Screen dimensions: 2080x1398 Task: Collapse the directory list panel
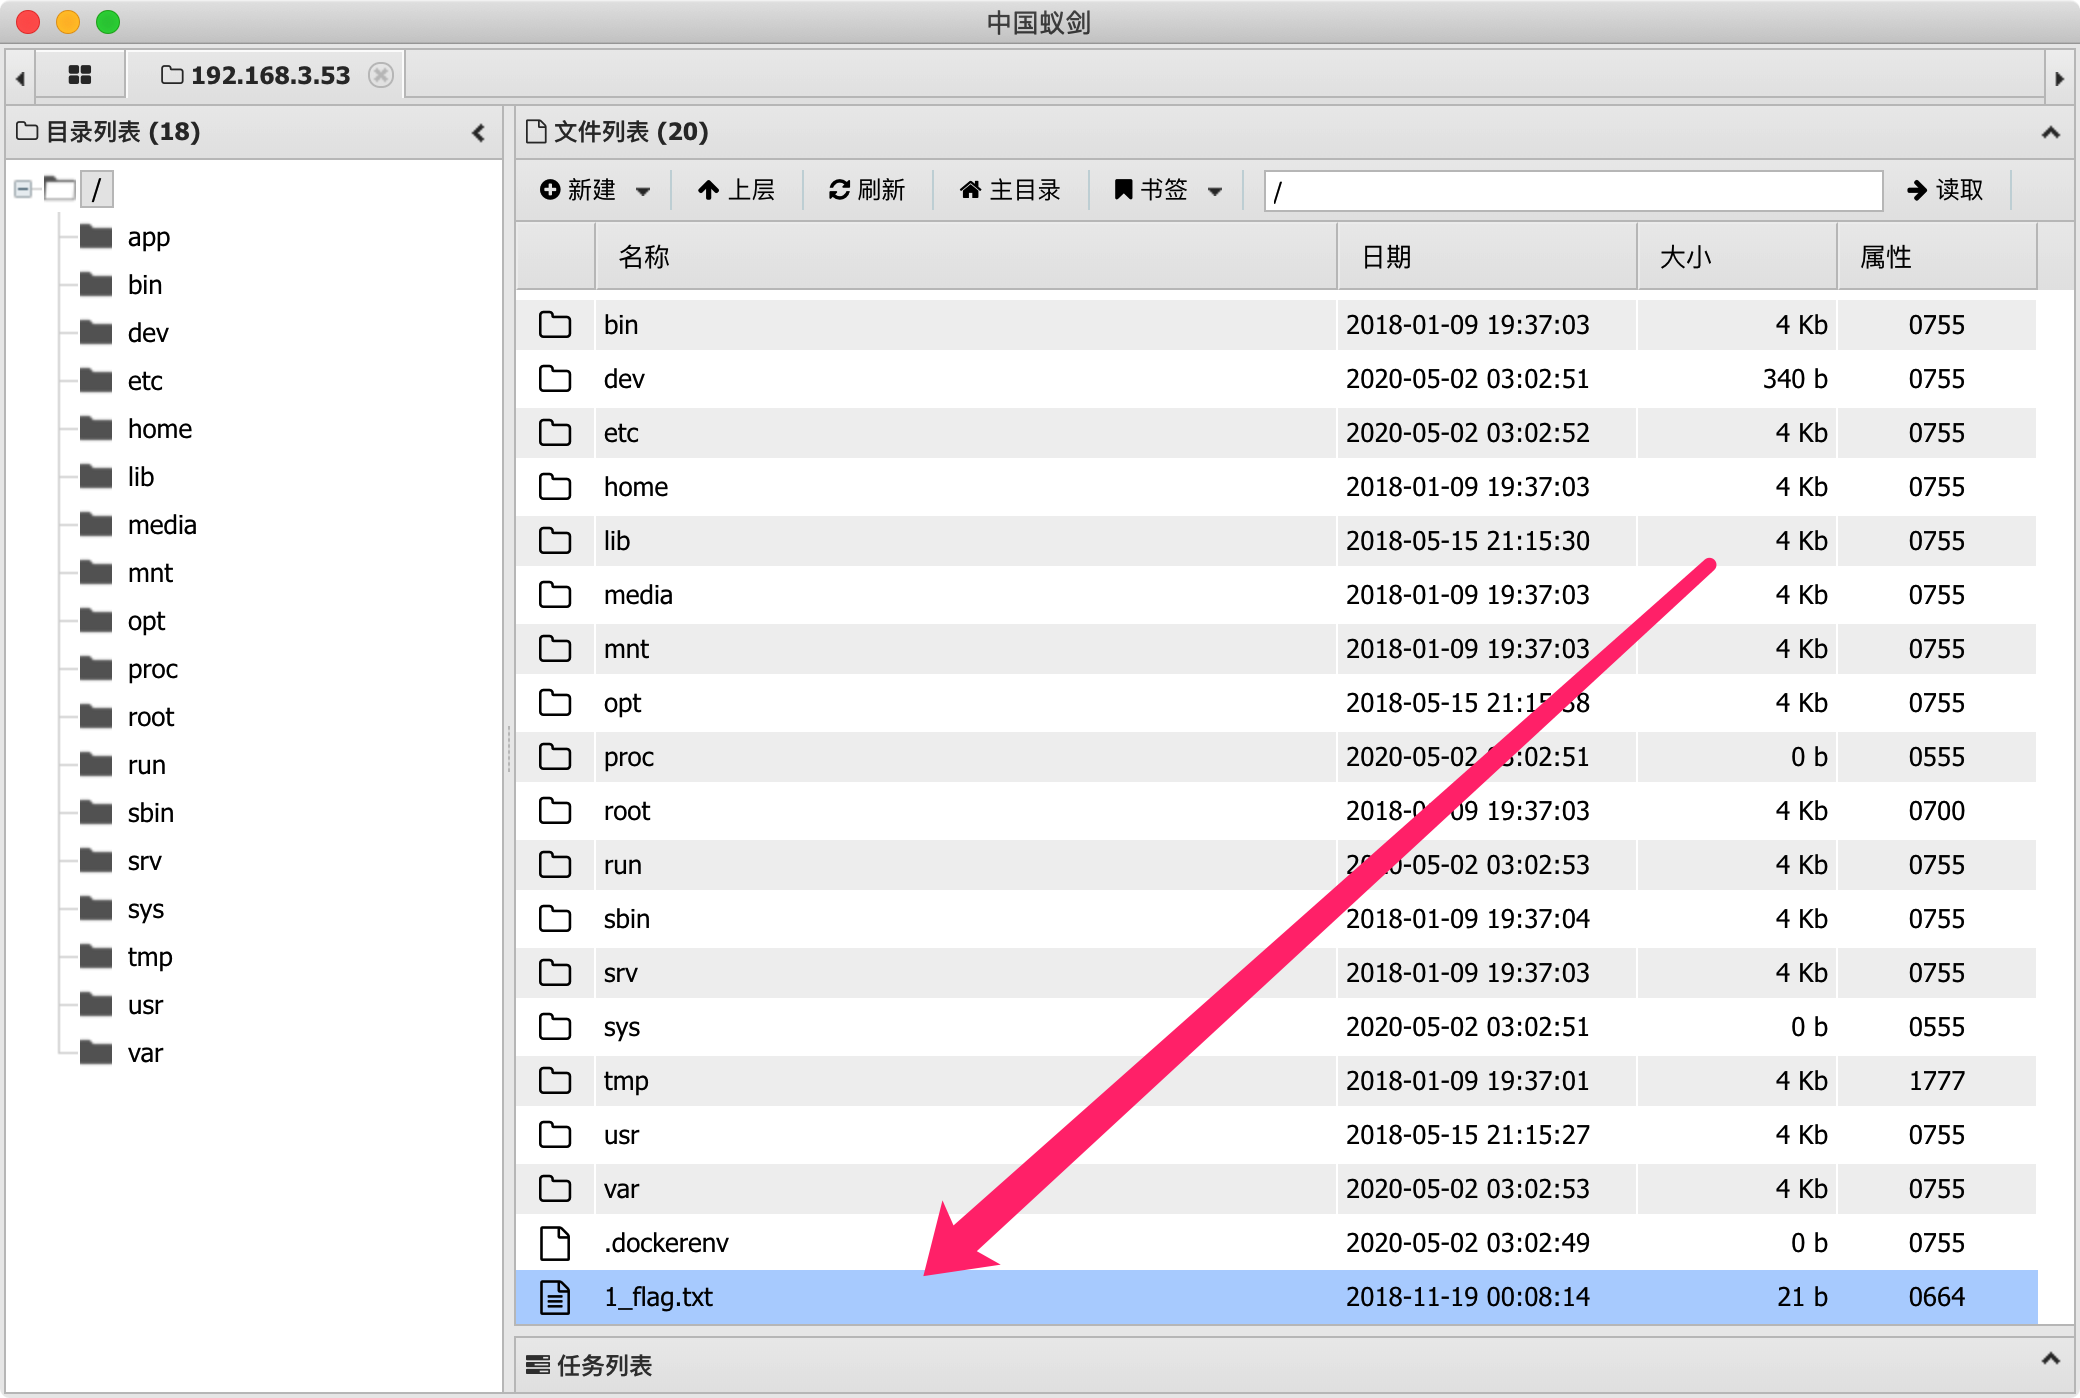coord(479,132)
